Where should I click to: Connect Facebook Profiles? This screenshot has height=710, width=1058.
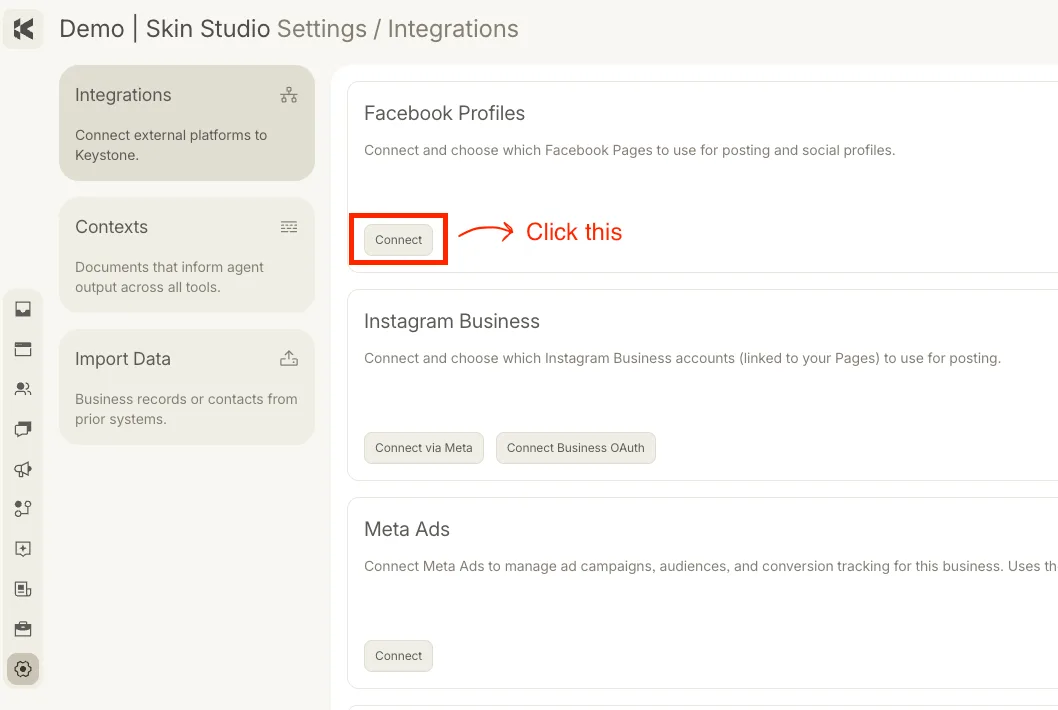[x=398, y=240]
